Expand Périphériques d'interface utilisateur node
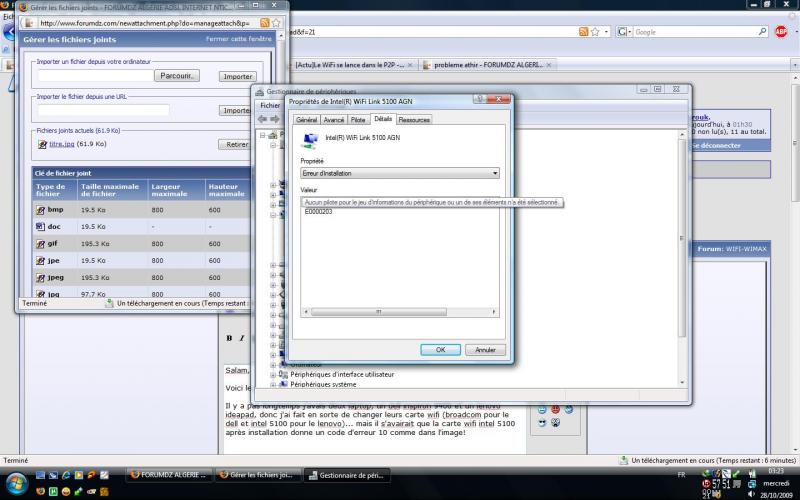This screenshot has width=800, height=500. [273, 374]
